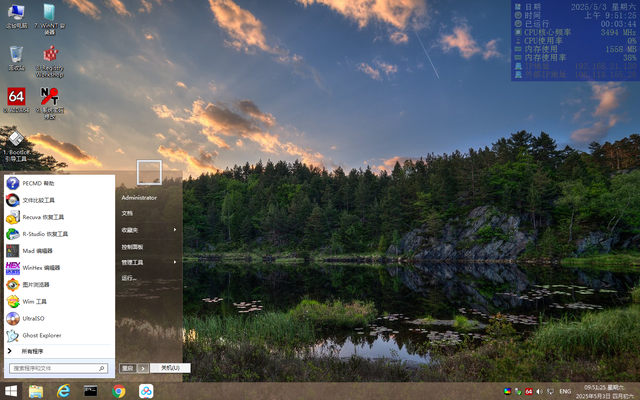
Task: Open Documents (文档) in the Start menu
Action: point(127,213)
